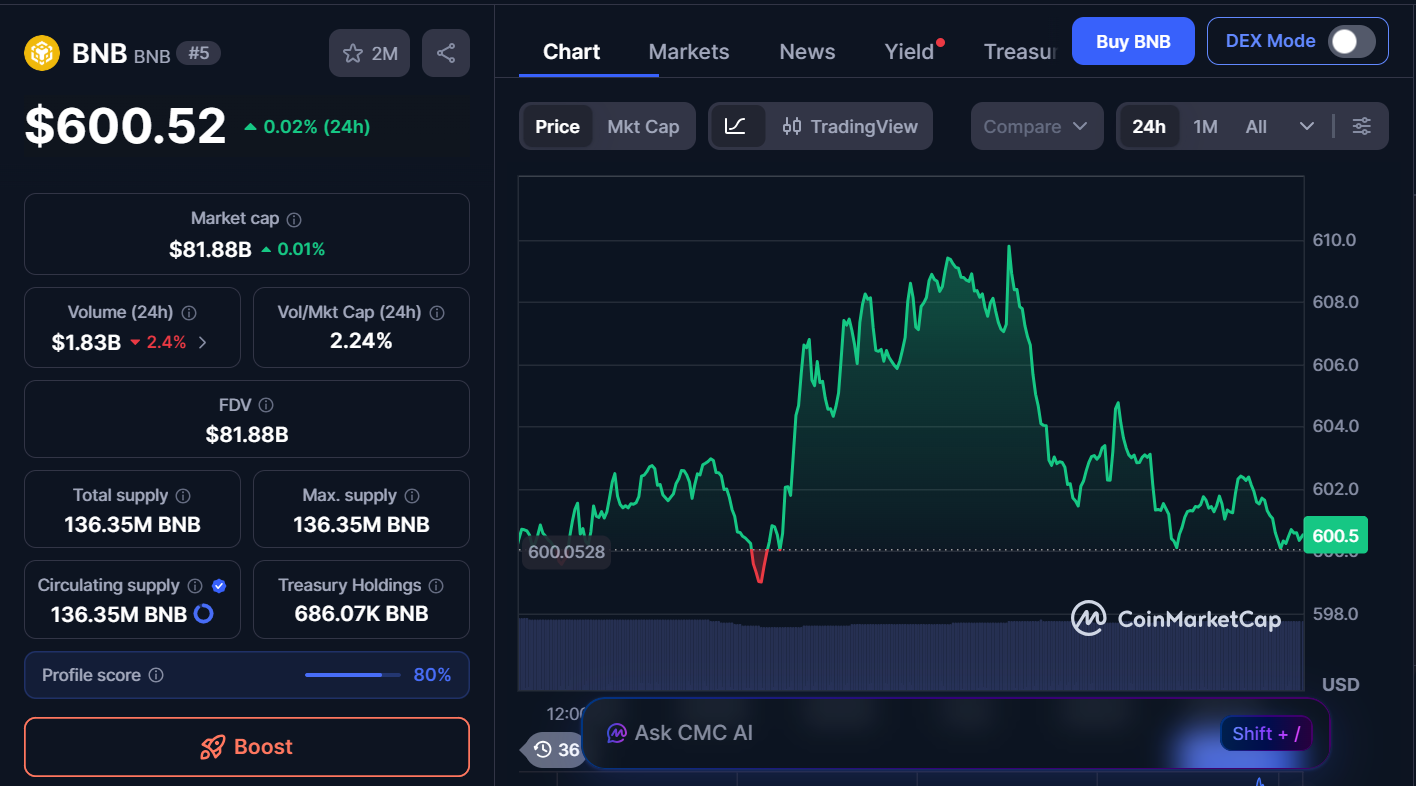The width and height of the screenshot is (1416, 786).
Task: Toggle DEX Mode switch
Action: [1351, 41]
